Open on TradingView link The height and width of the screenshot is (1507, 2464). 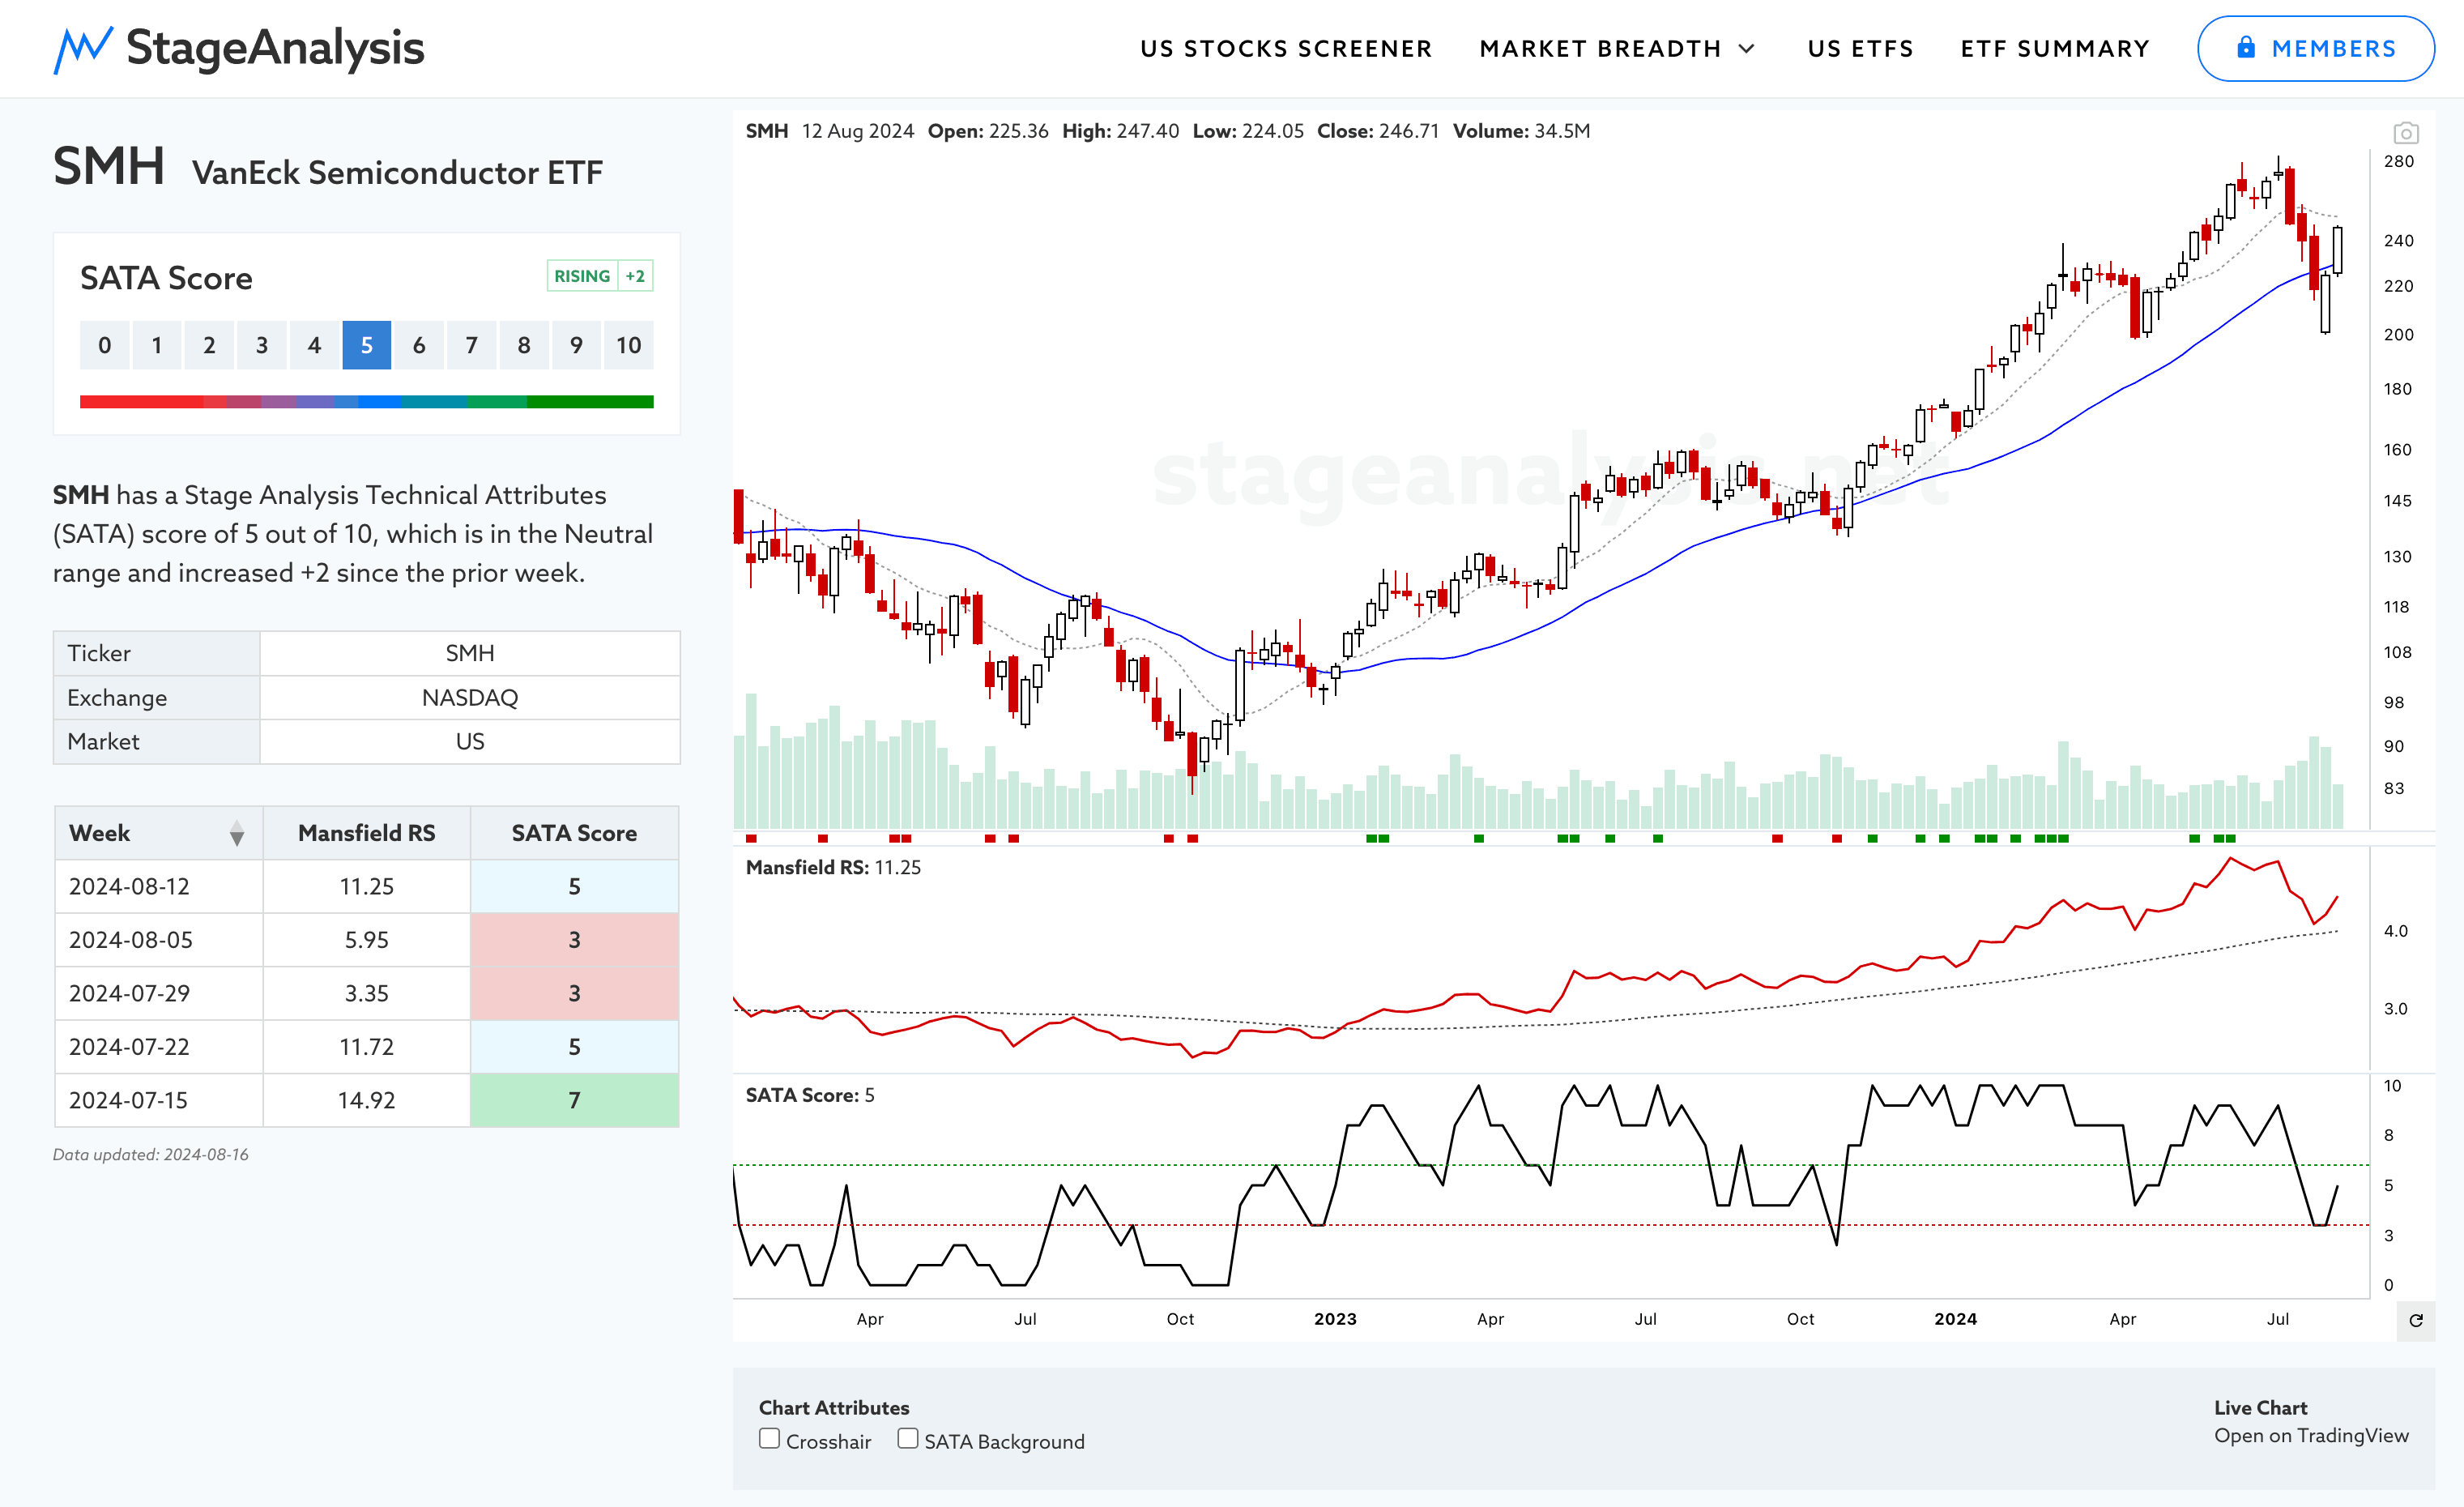pyautogui.click(x=2311, y=1435)
